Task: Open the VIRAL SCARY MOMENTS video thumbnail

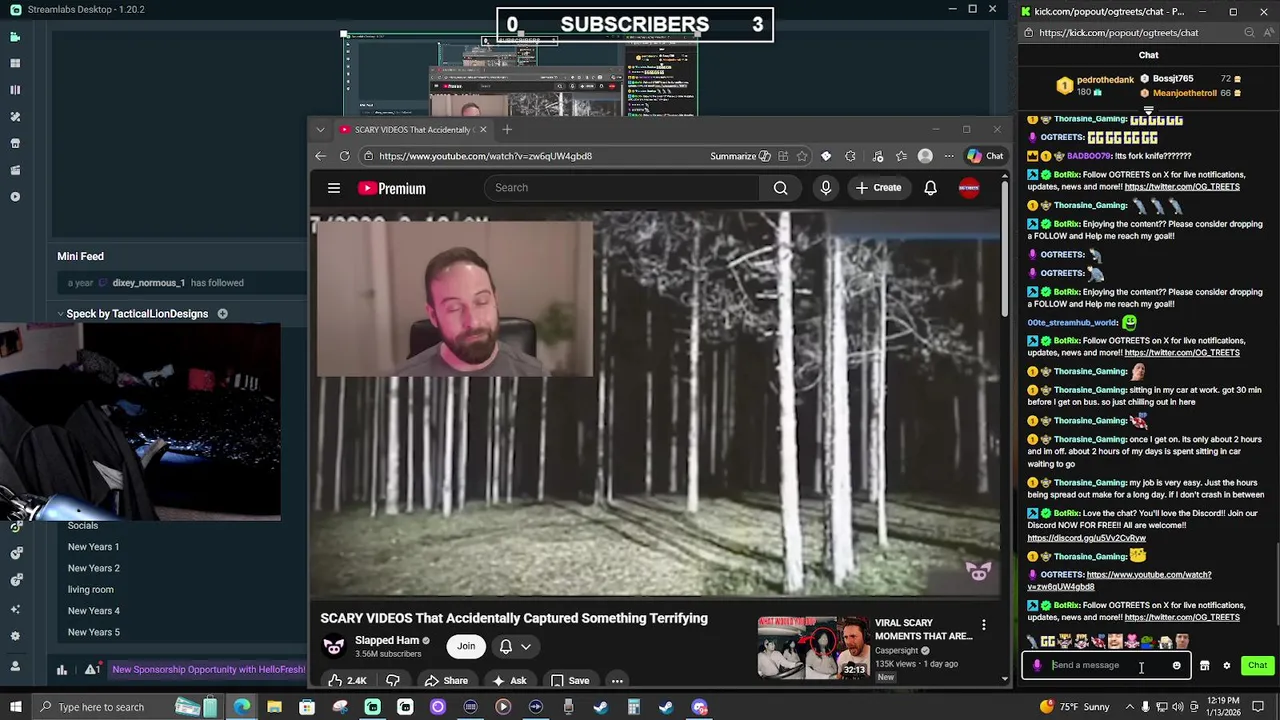Action: coord(813,647)
